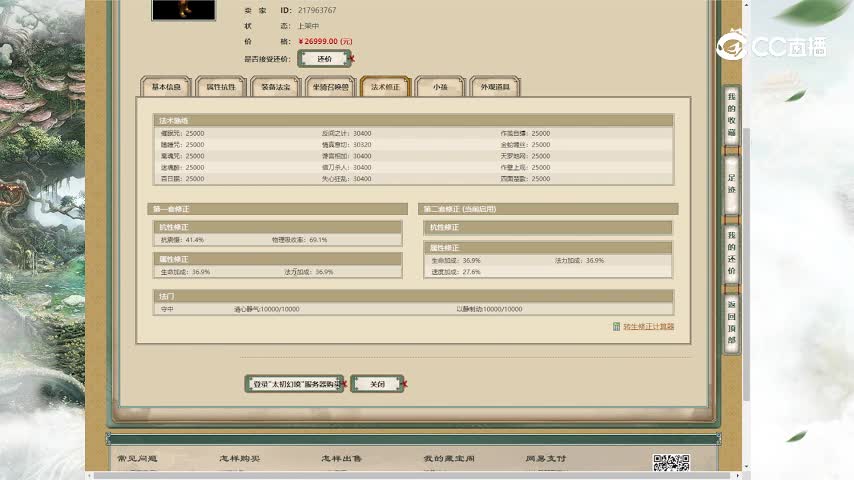Select the 法术修正 tab
The width and height of the screenshot is (854, 480).
tap(385, 87)
